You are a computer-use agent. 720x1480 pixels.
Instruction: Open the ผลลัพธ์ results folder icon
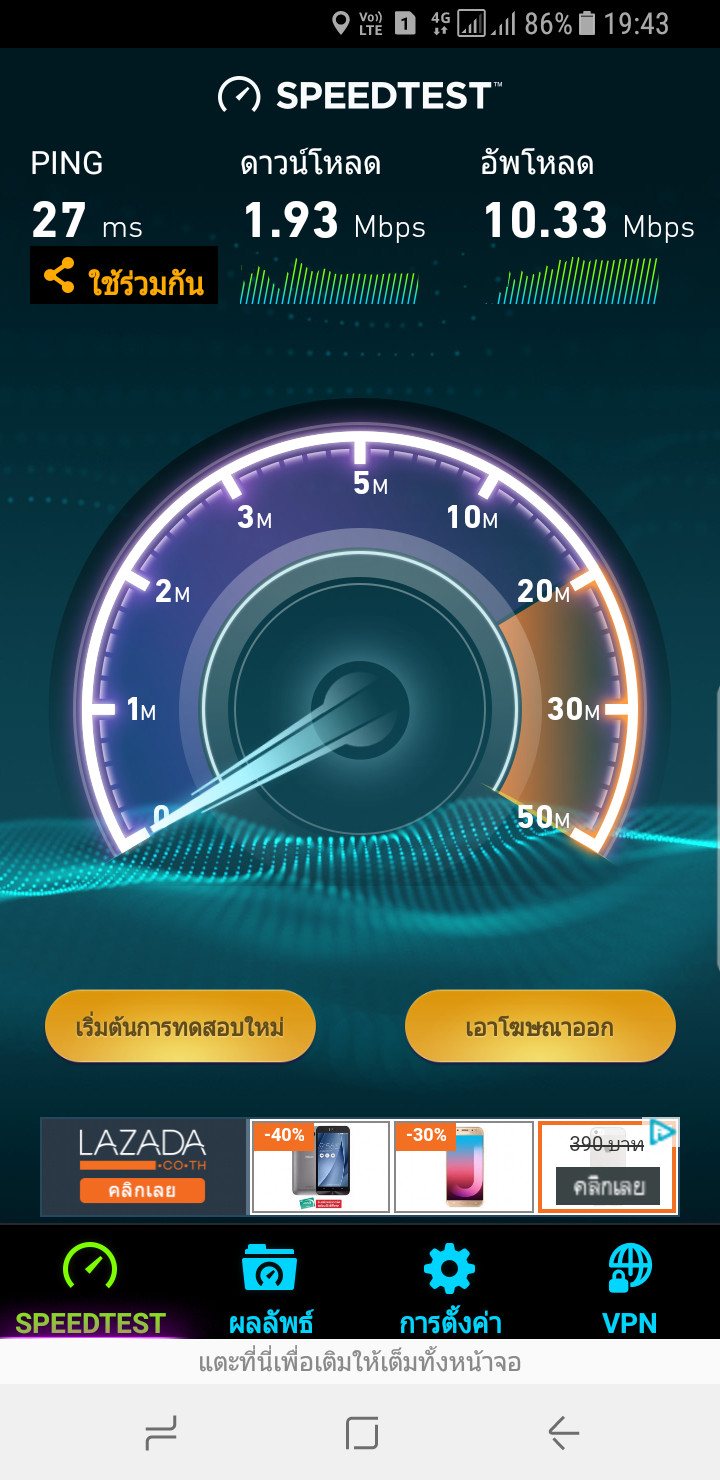tap(270, 1268)
